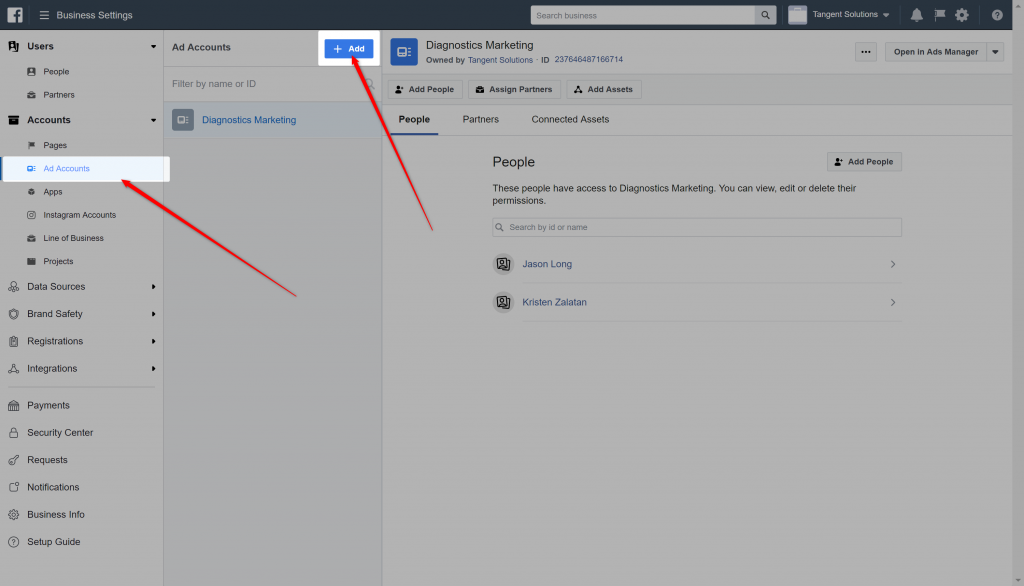
Task: Click the Payments bank icon
Action: (x=14, y=406)
